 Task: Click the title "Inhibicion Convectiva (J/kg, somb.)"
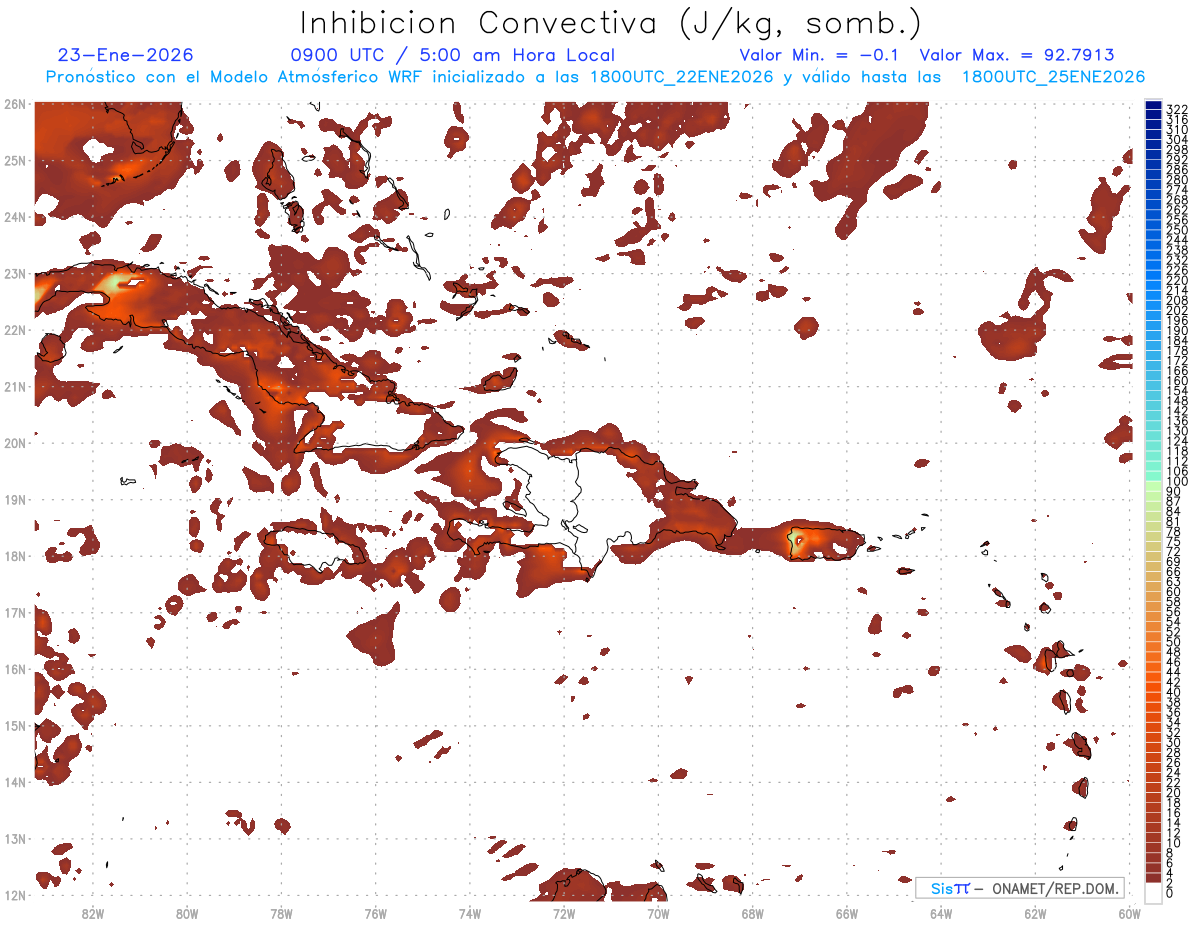click(611, 23)
